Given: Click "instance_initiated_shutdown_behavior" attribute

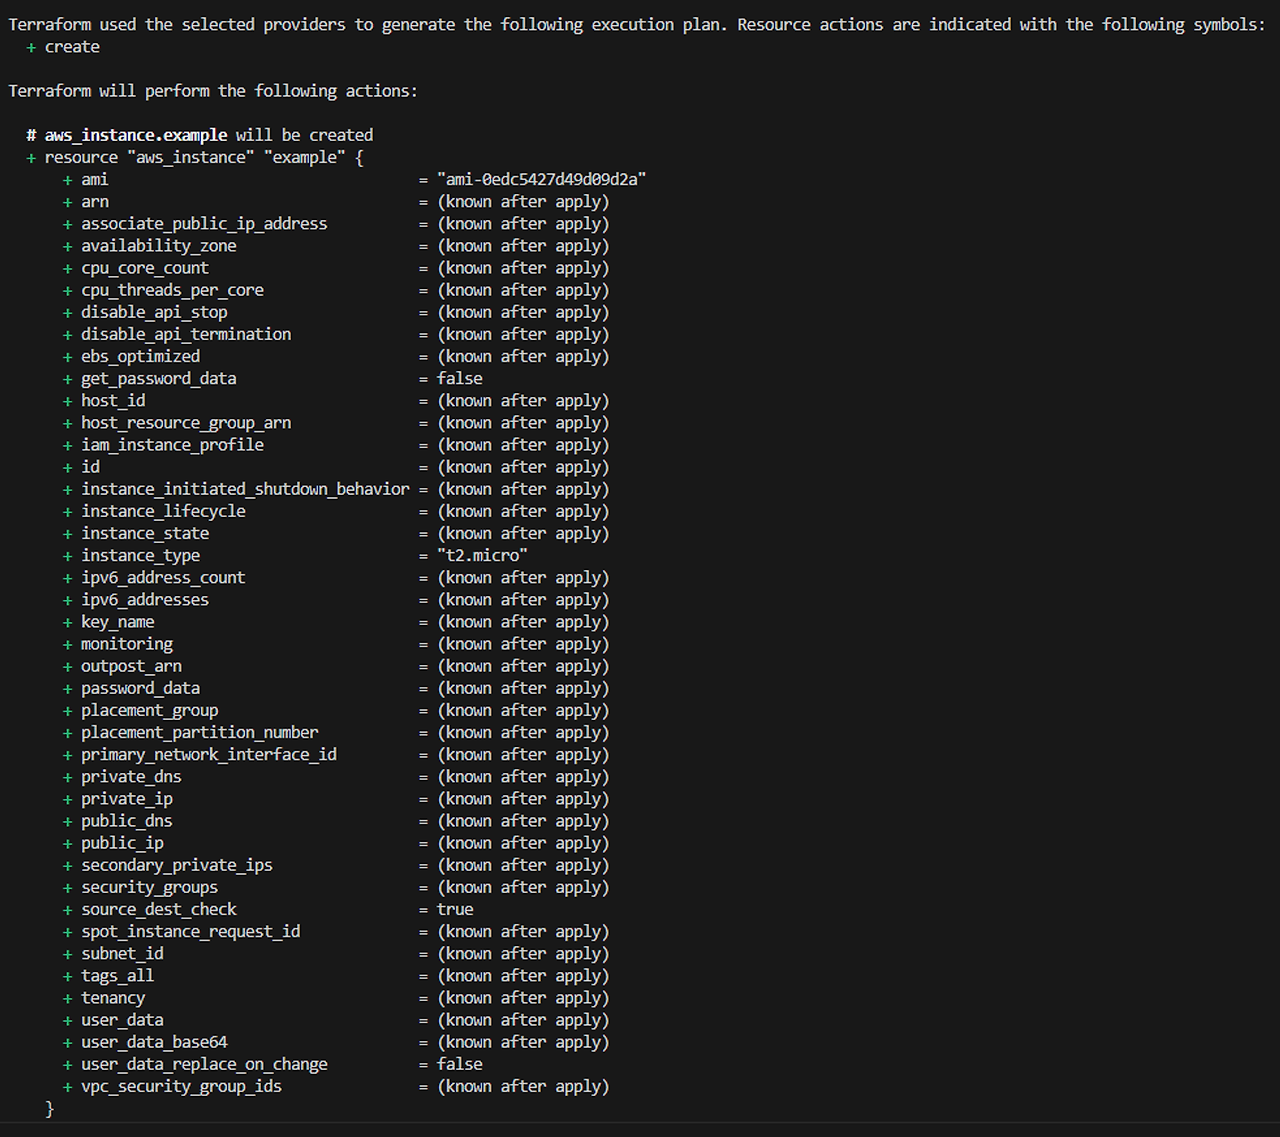Looking at the screenshot, I should 245,489.
